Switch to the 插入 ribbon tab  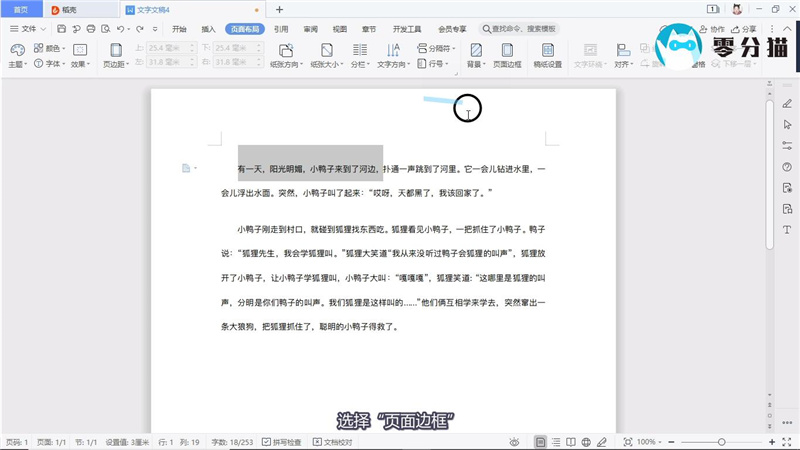click(208, 29)
